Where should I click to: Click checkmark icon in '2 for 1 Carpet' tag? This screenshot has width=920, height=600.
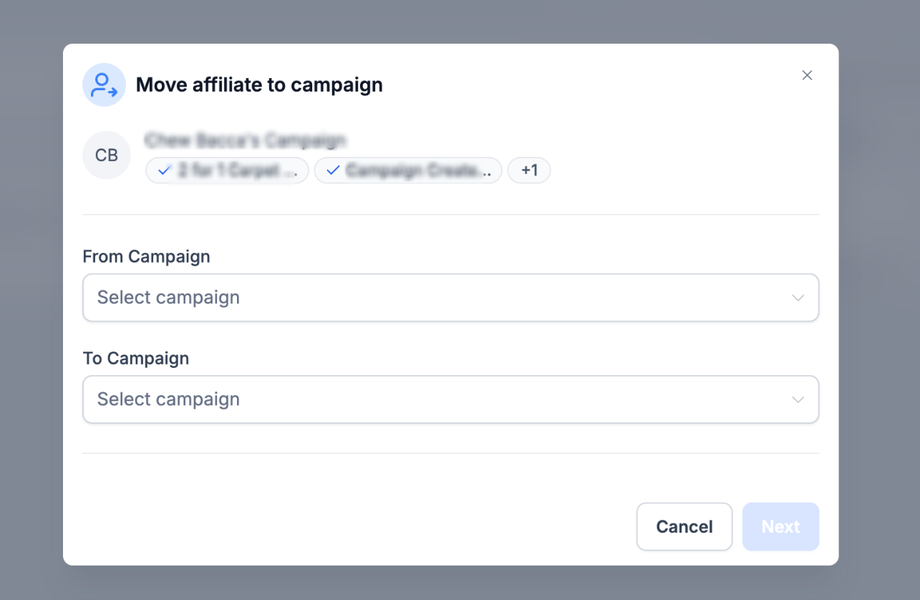coord(164,170)
